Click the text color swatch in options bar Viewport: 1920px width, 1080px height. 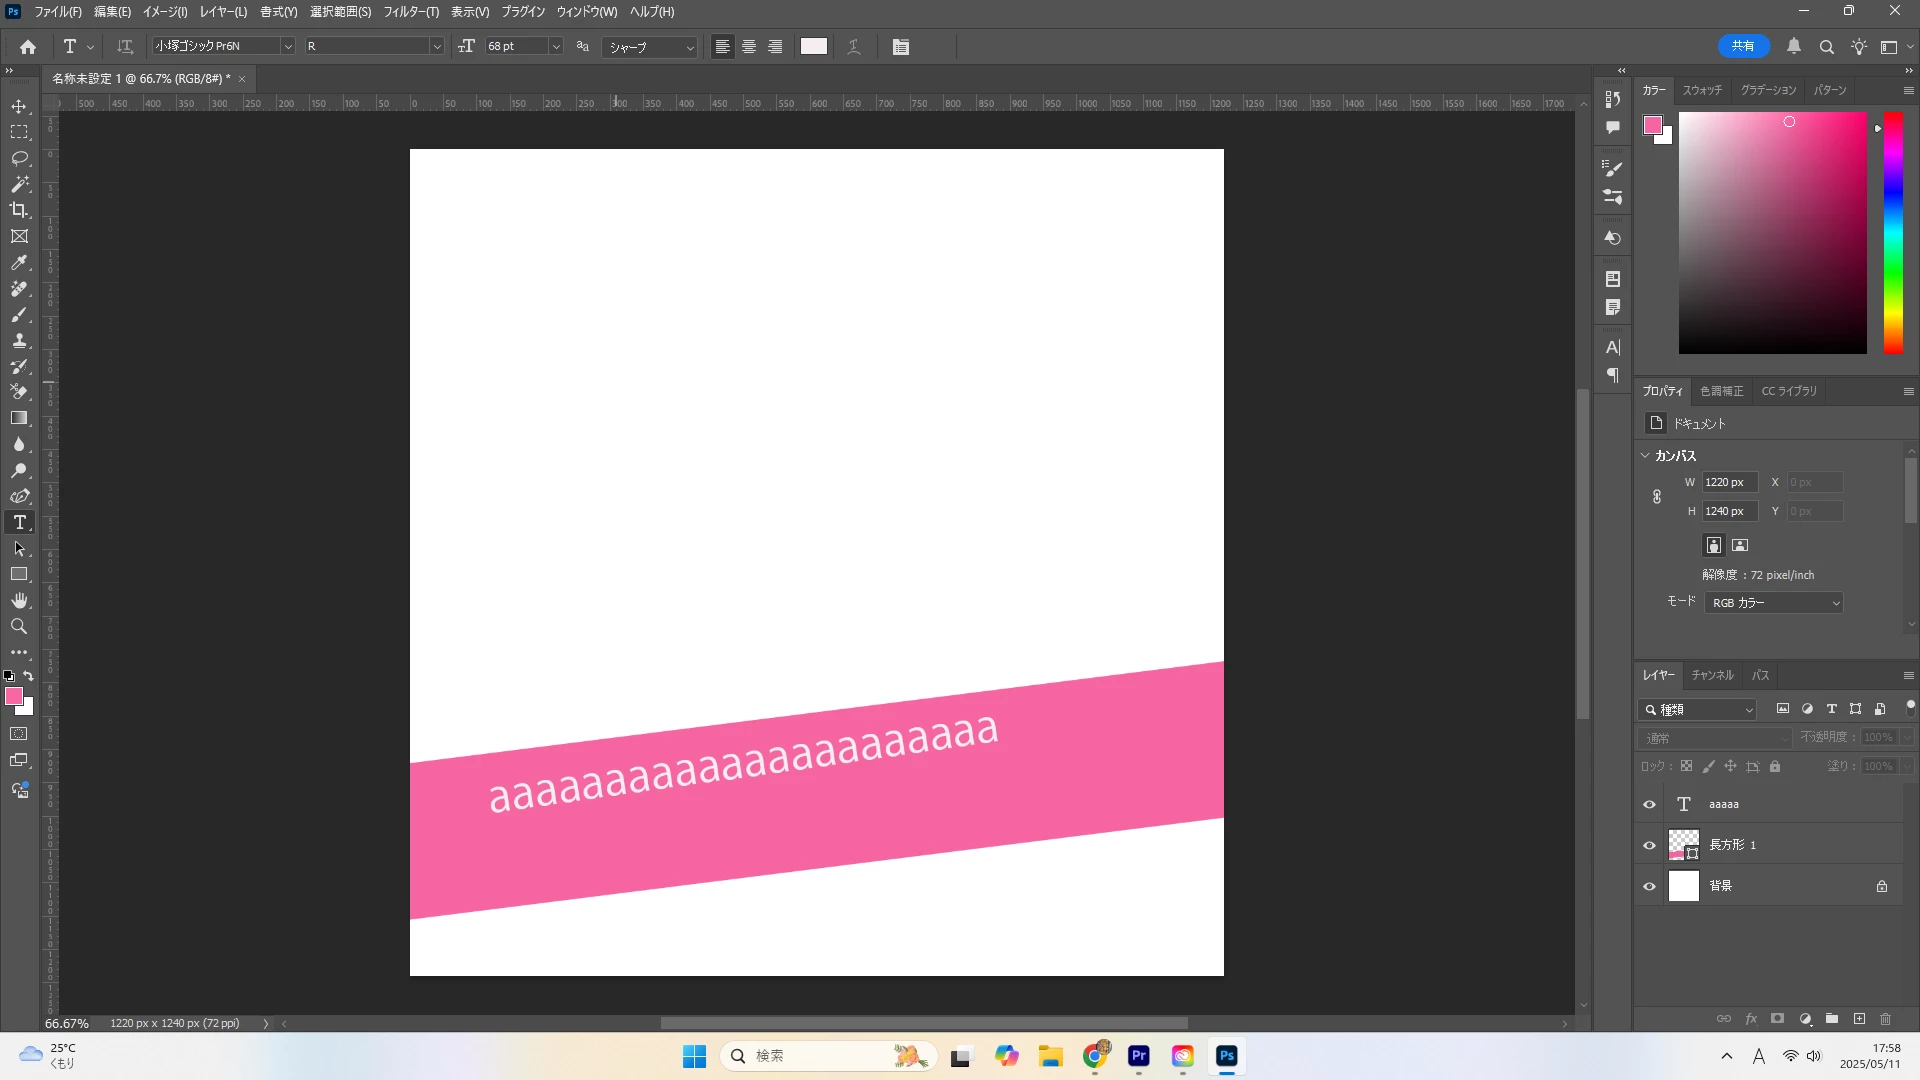click(x=814, y=47)
